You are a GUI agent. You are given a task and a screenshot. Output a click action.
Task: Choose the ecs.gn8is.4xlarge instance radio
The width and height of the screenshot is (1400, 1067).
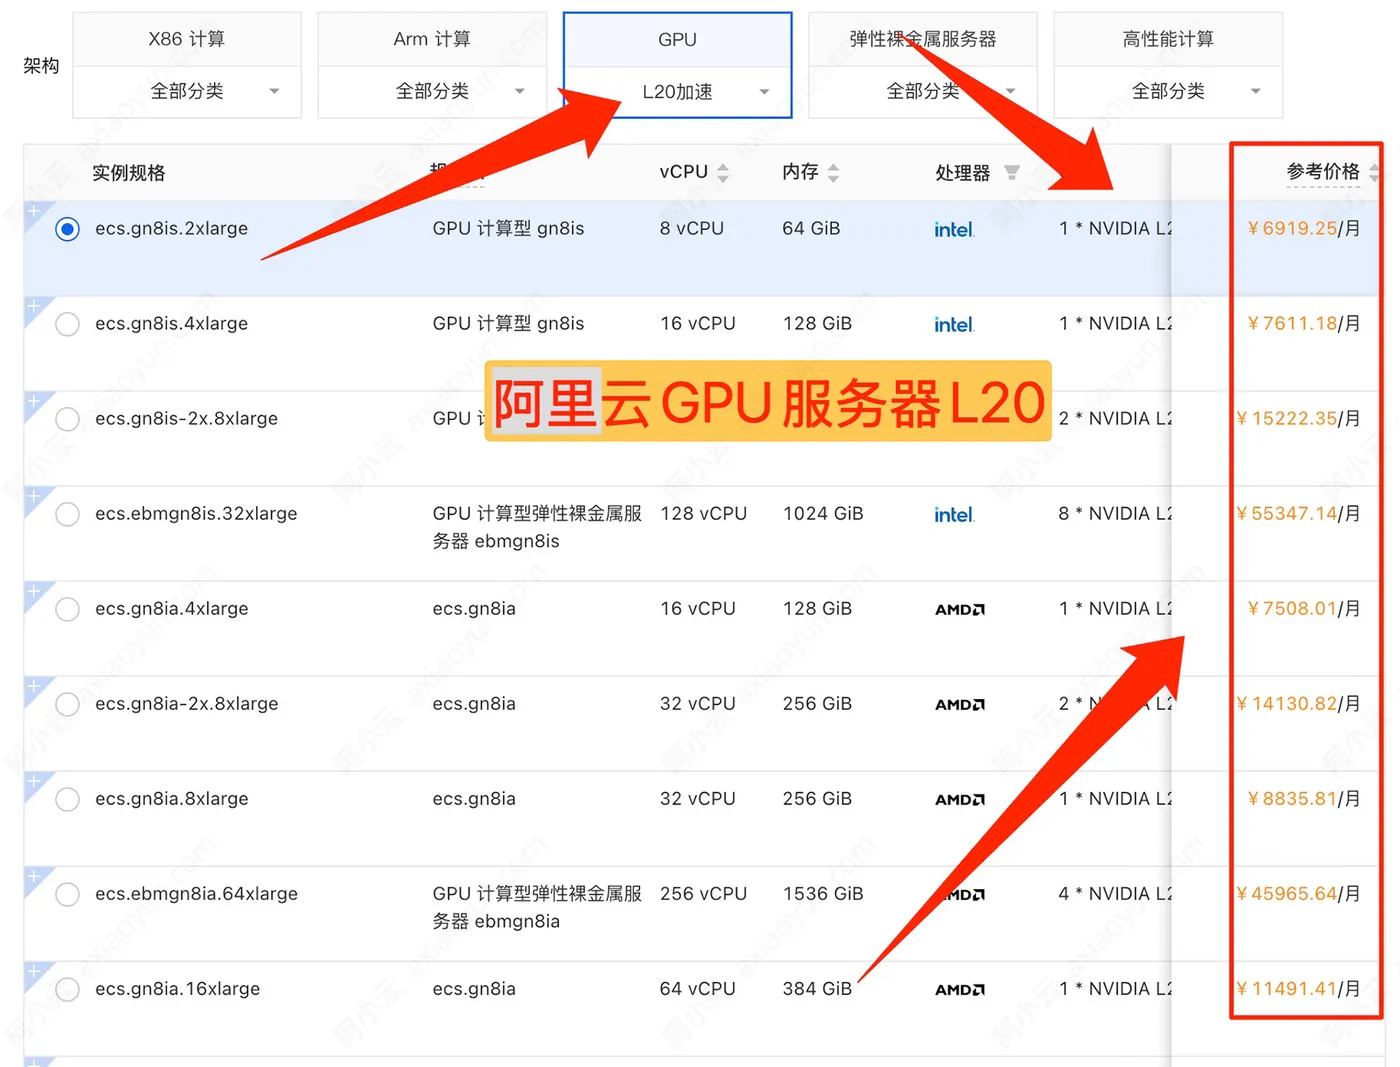pos(68,324)
